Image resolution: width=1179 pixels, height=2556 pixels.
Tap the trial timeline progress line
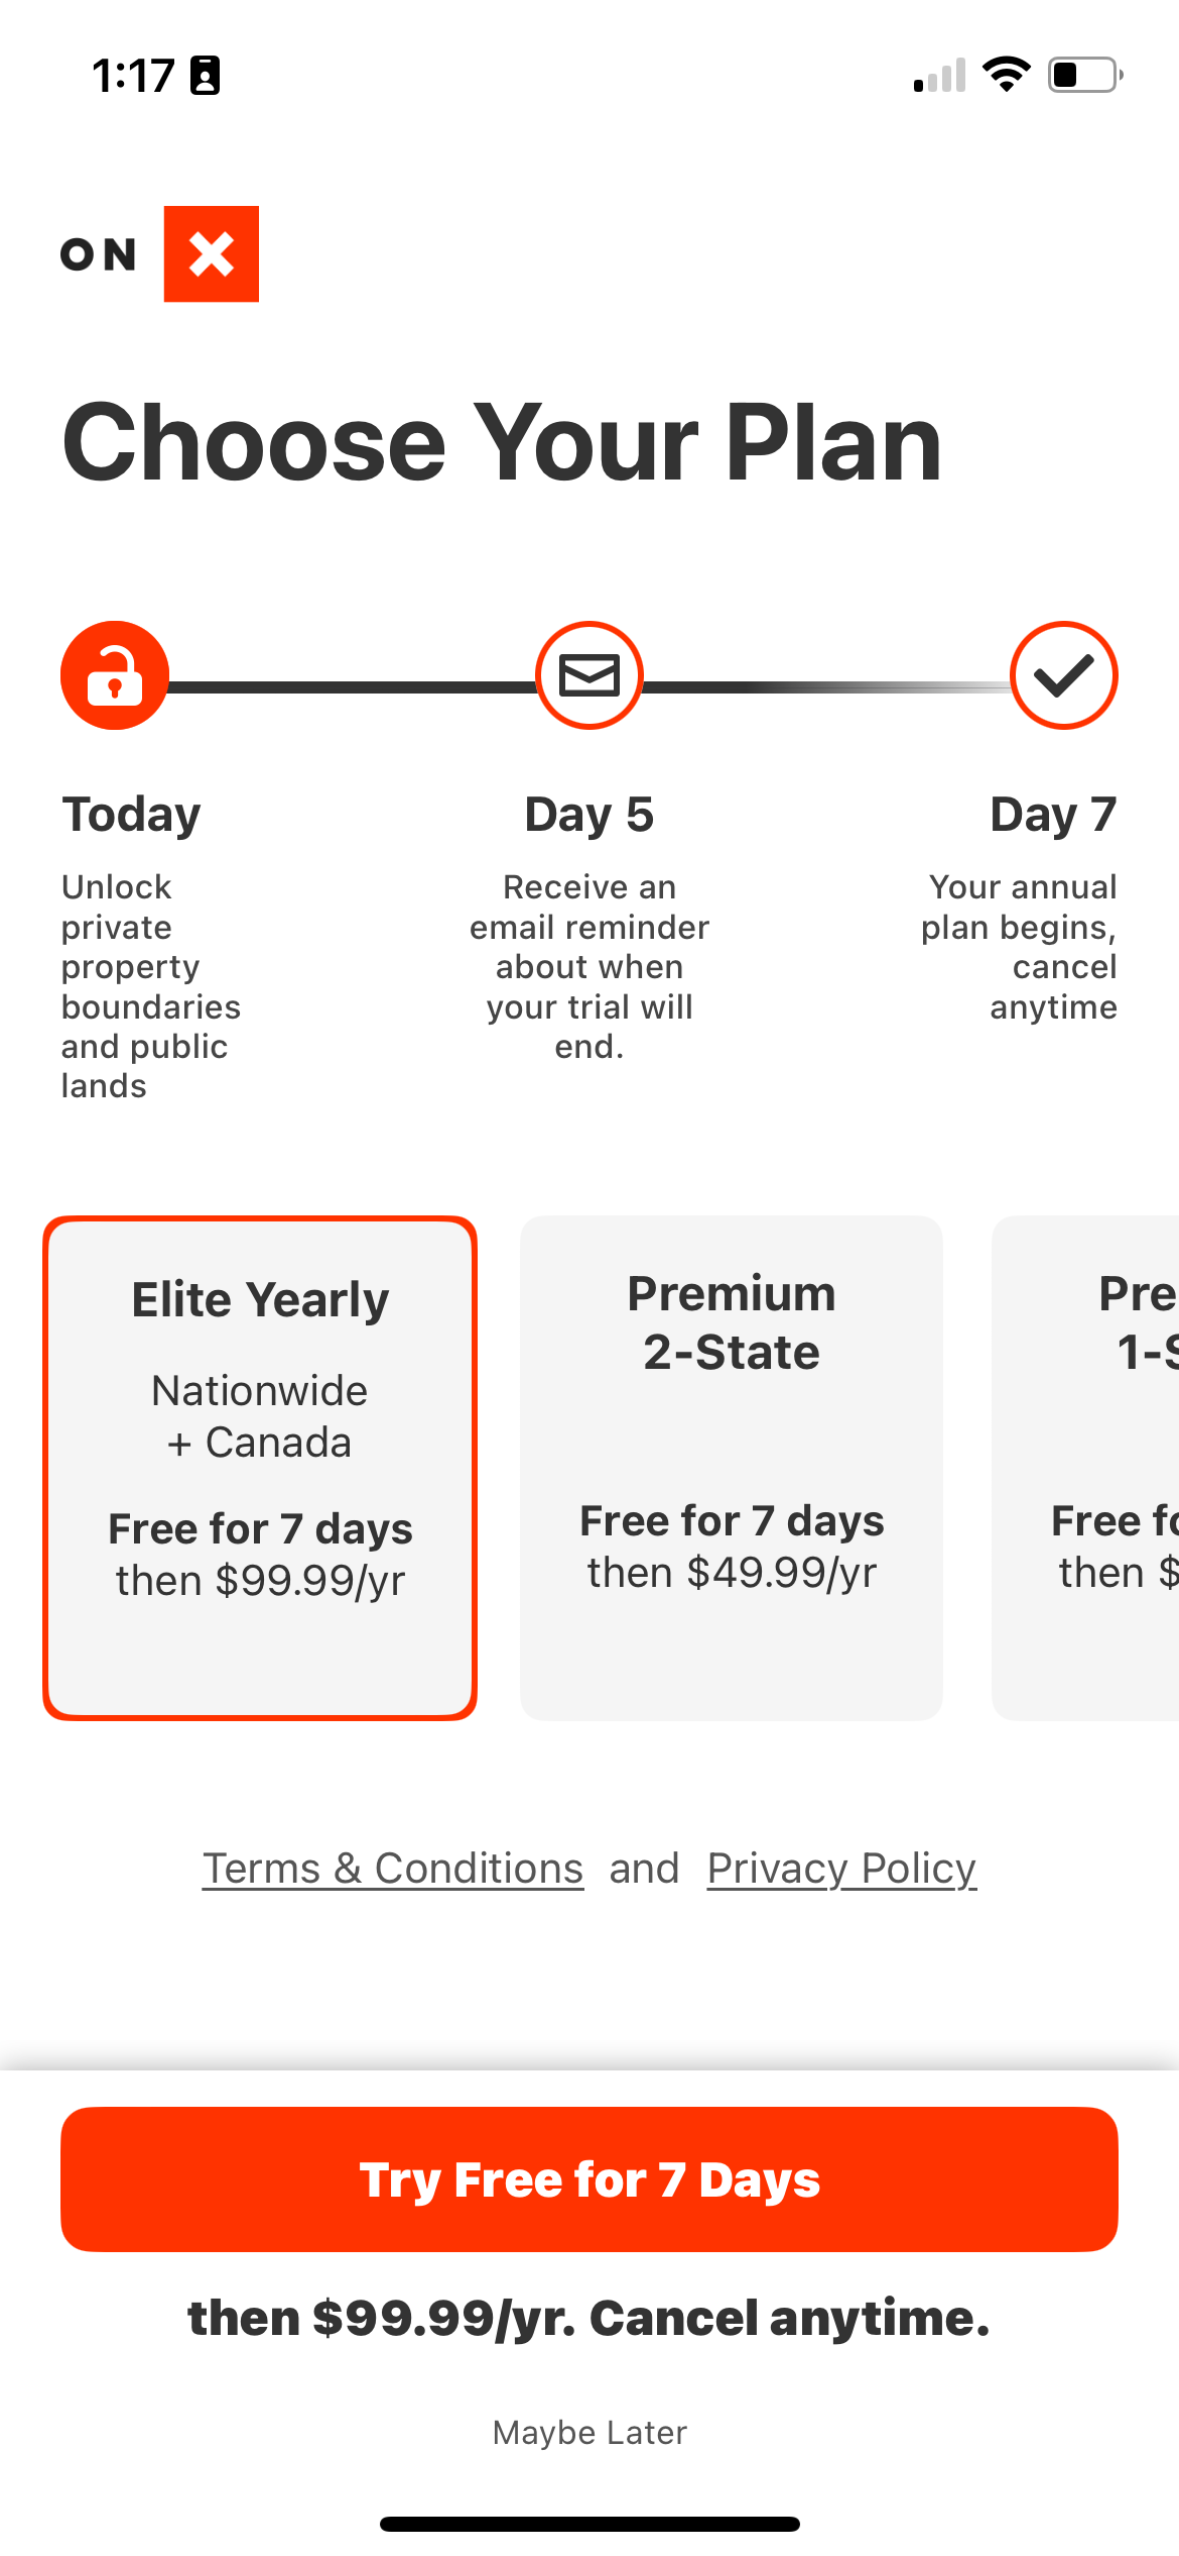coord(350,687)
